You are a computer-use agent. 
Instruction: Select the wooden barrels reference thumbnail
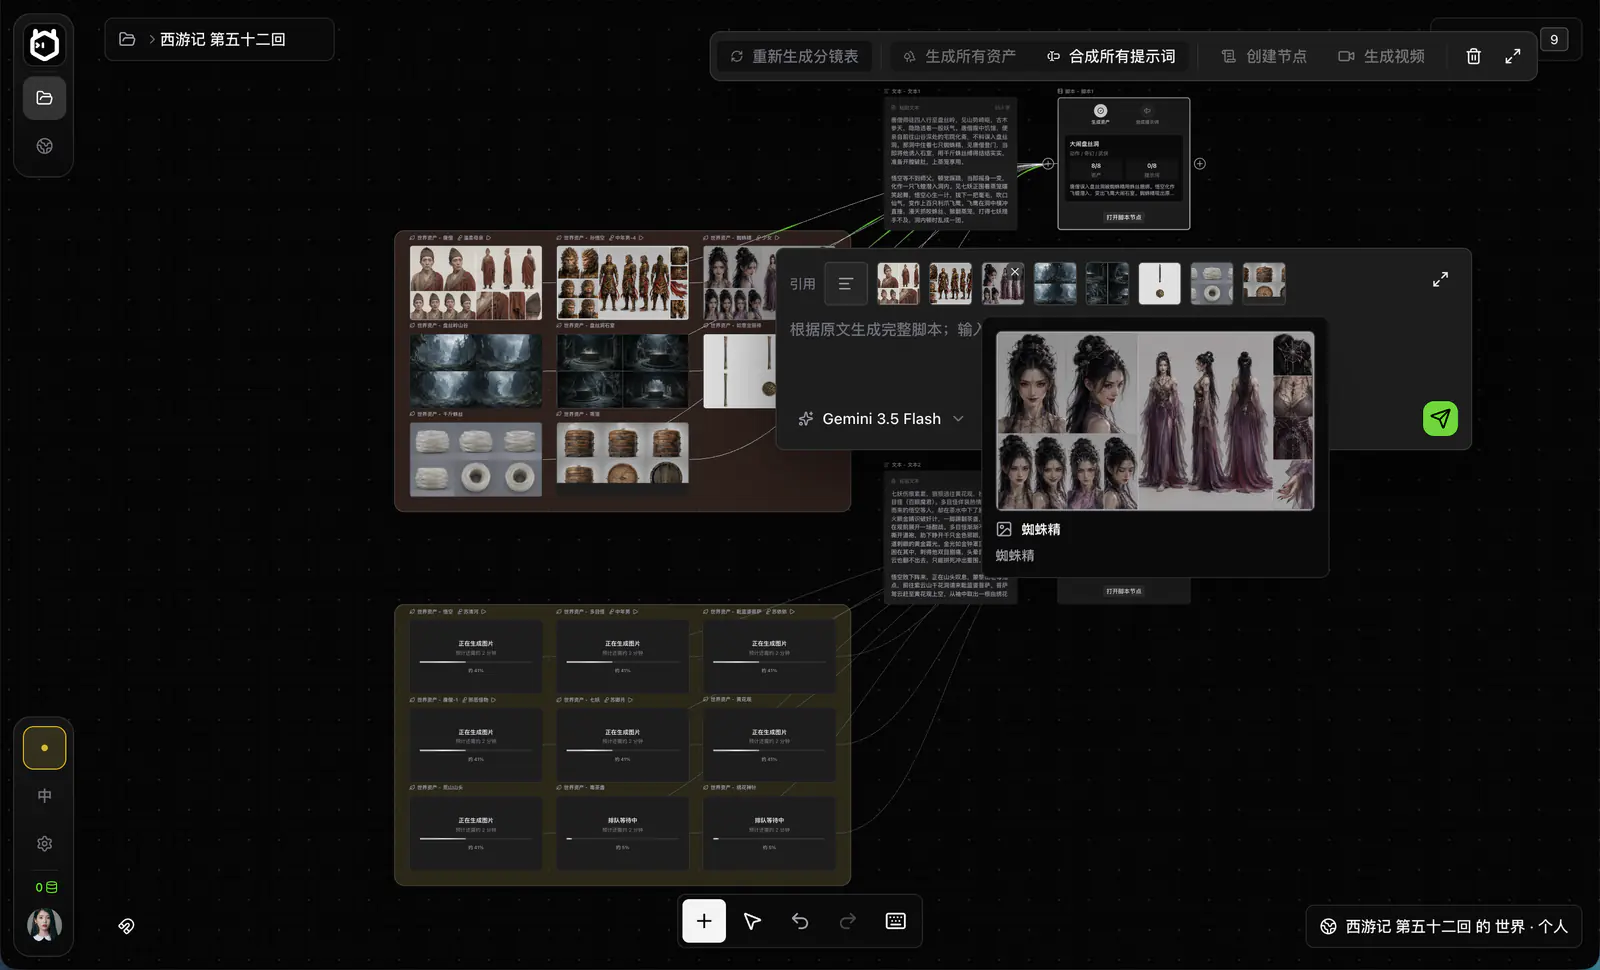(1264, 284)
